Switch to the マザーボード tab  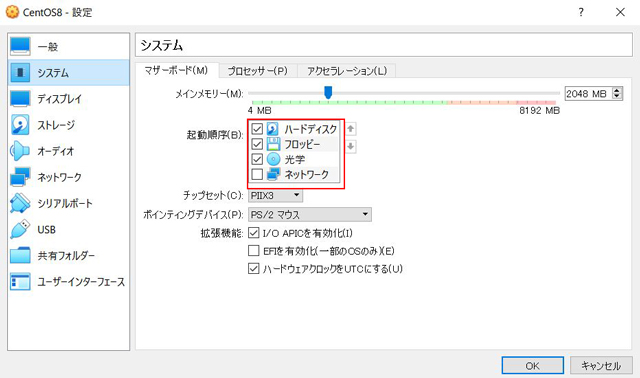point(176,71)
